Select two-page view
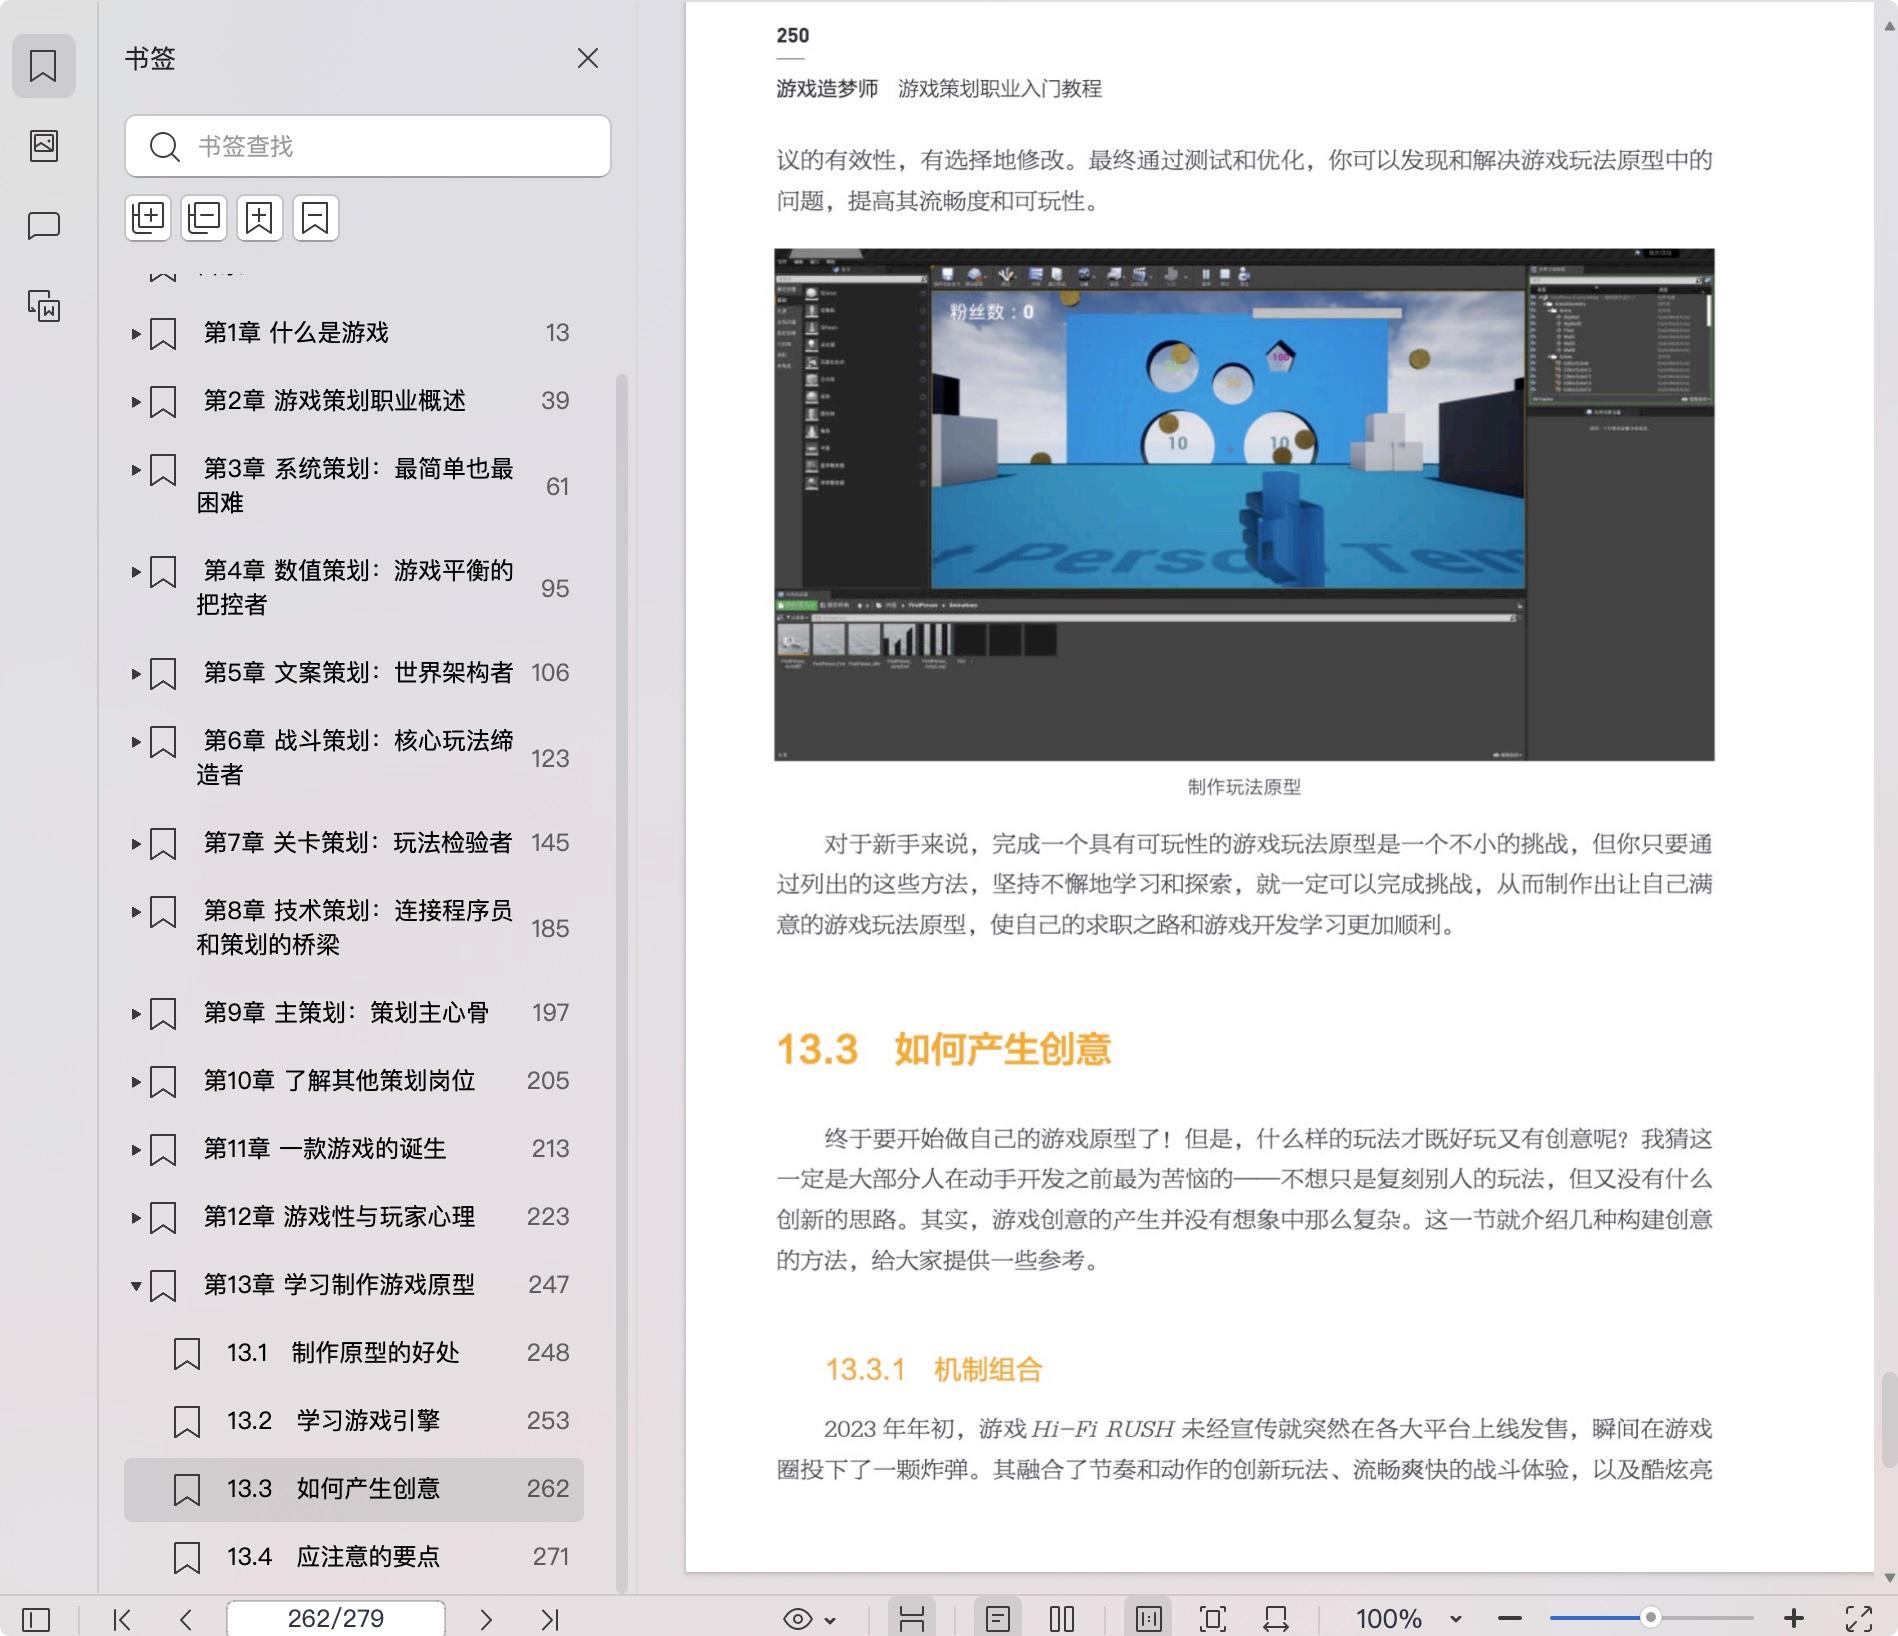 click(1062, 1619)
